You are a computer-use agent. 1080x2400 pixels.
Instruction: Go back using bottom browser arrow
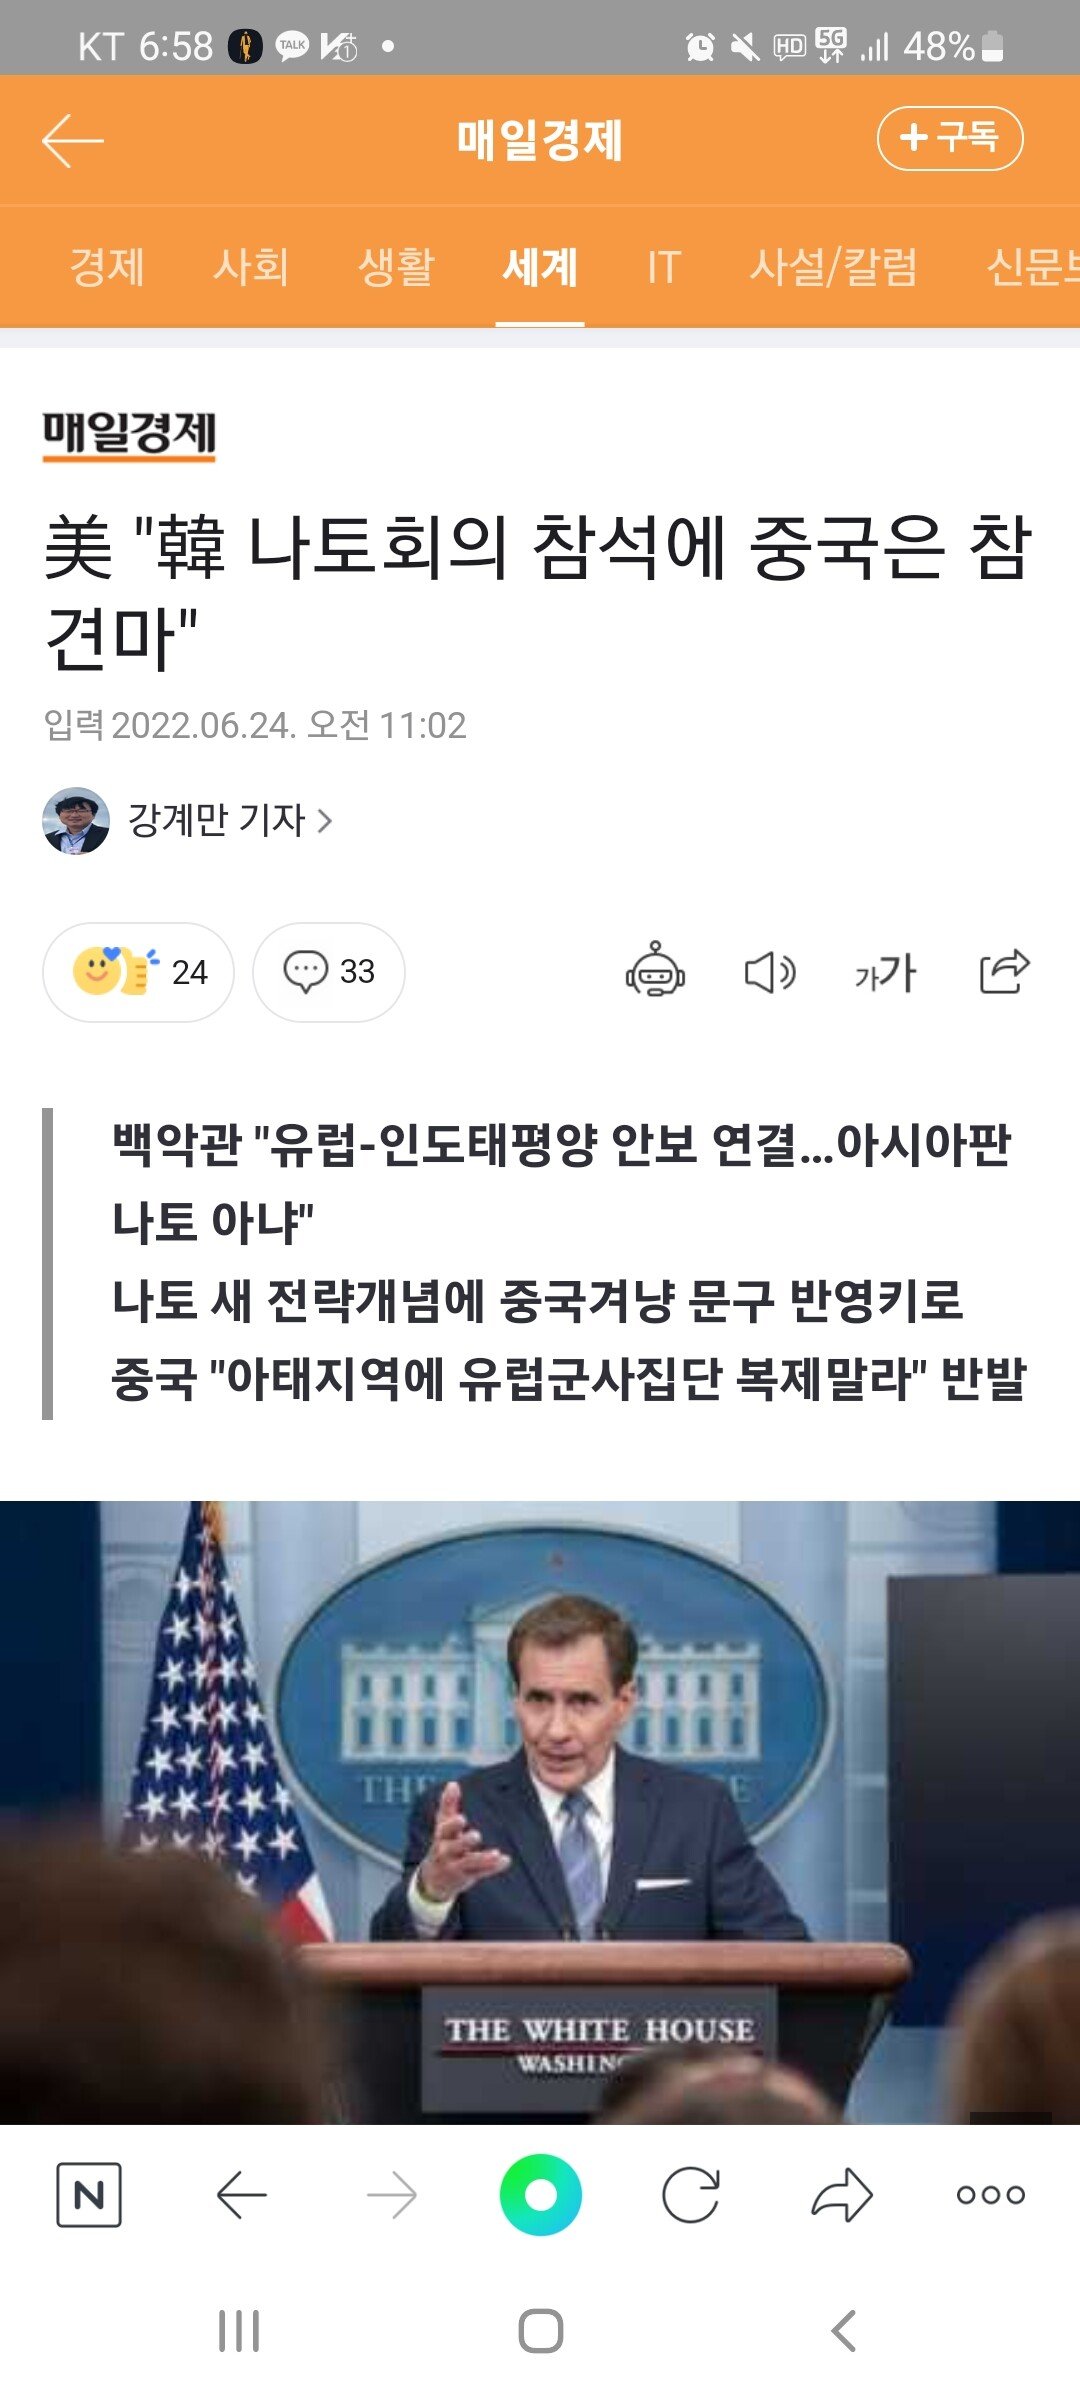pyautogui.click(x=241, y=2195)
